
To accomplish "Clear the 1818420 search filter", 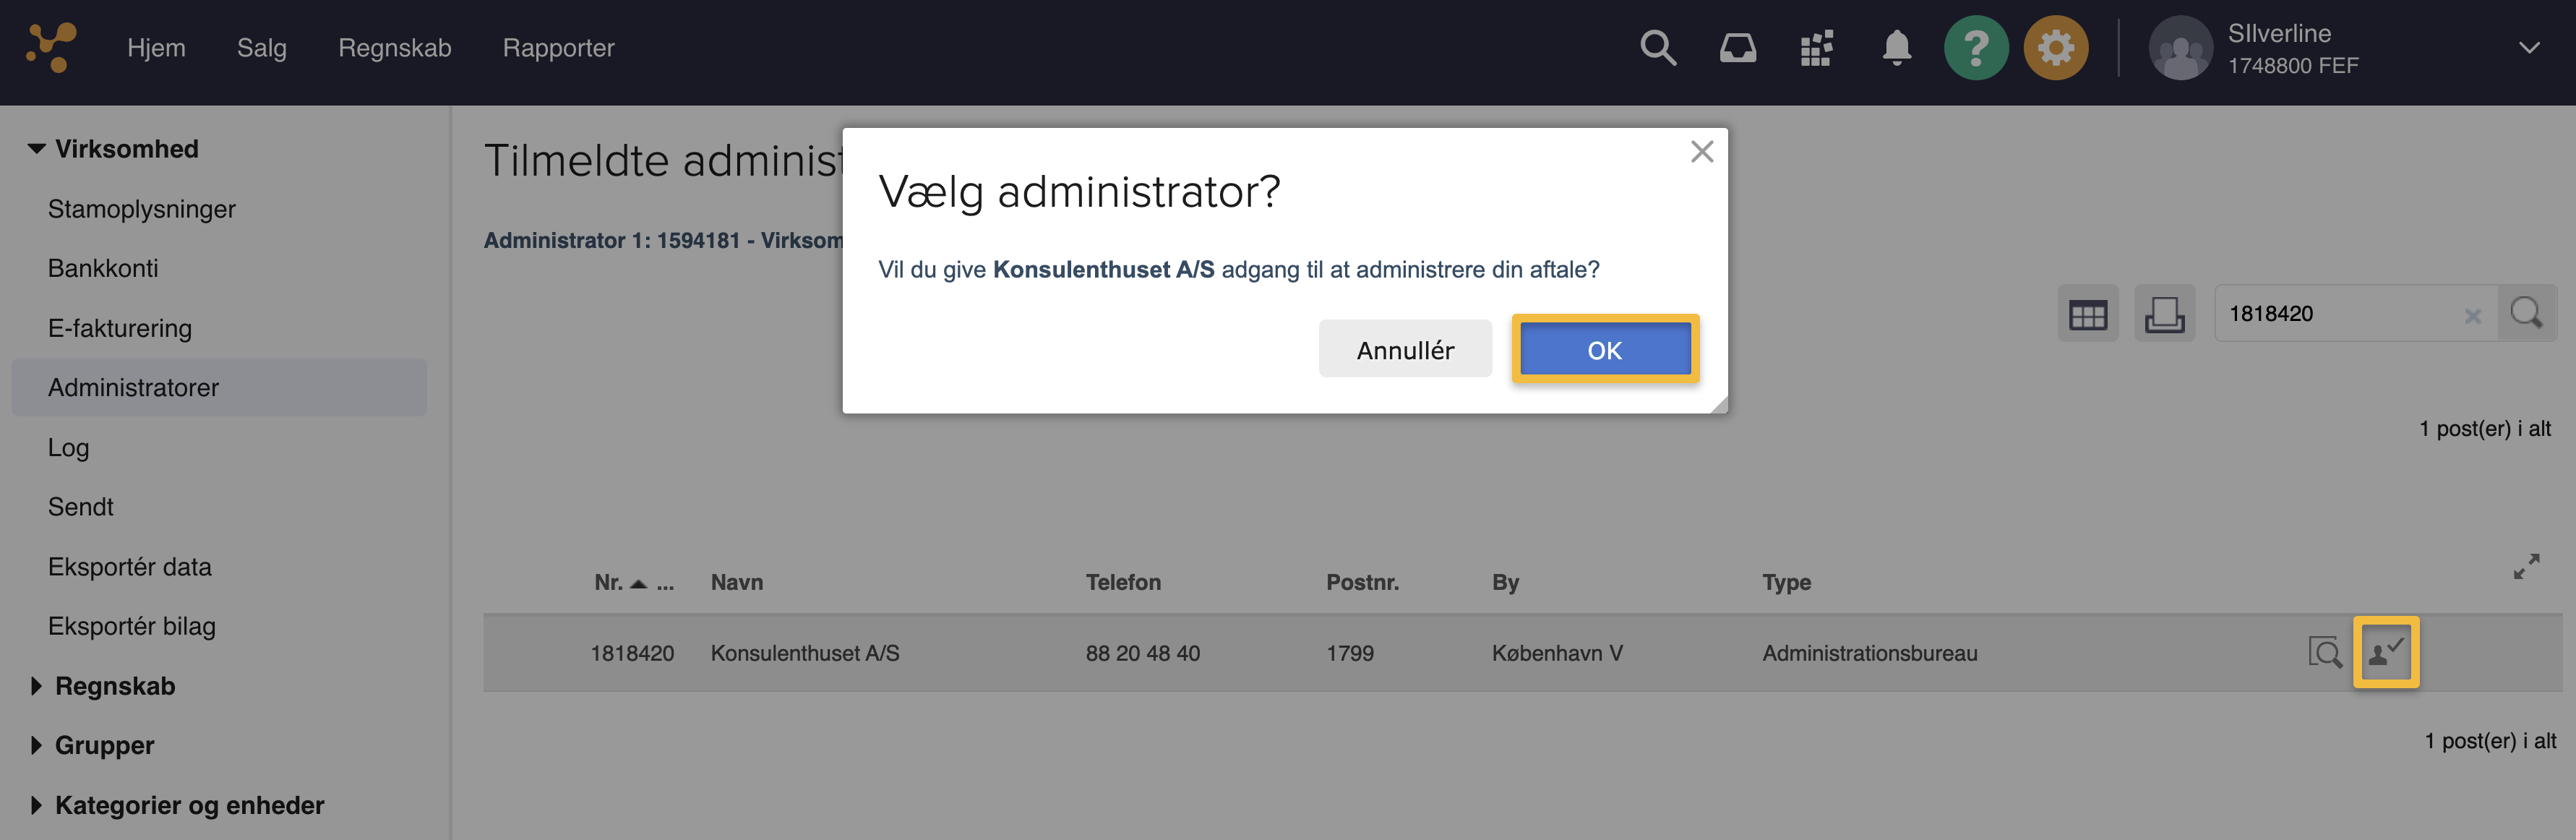I will [x=2474, y=315].
